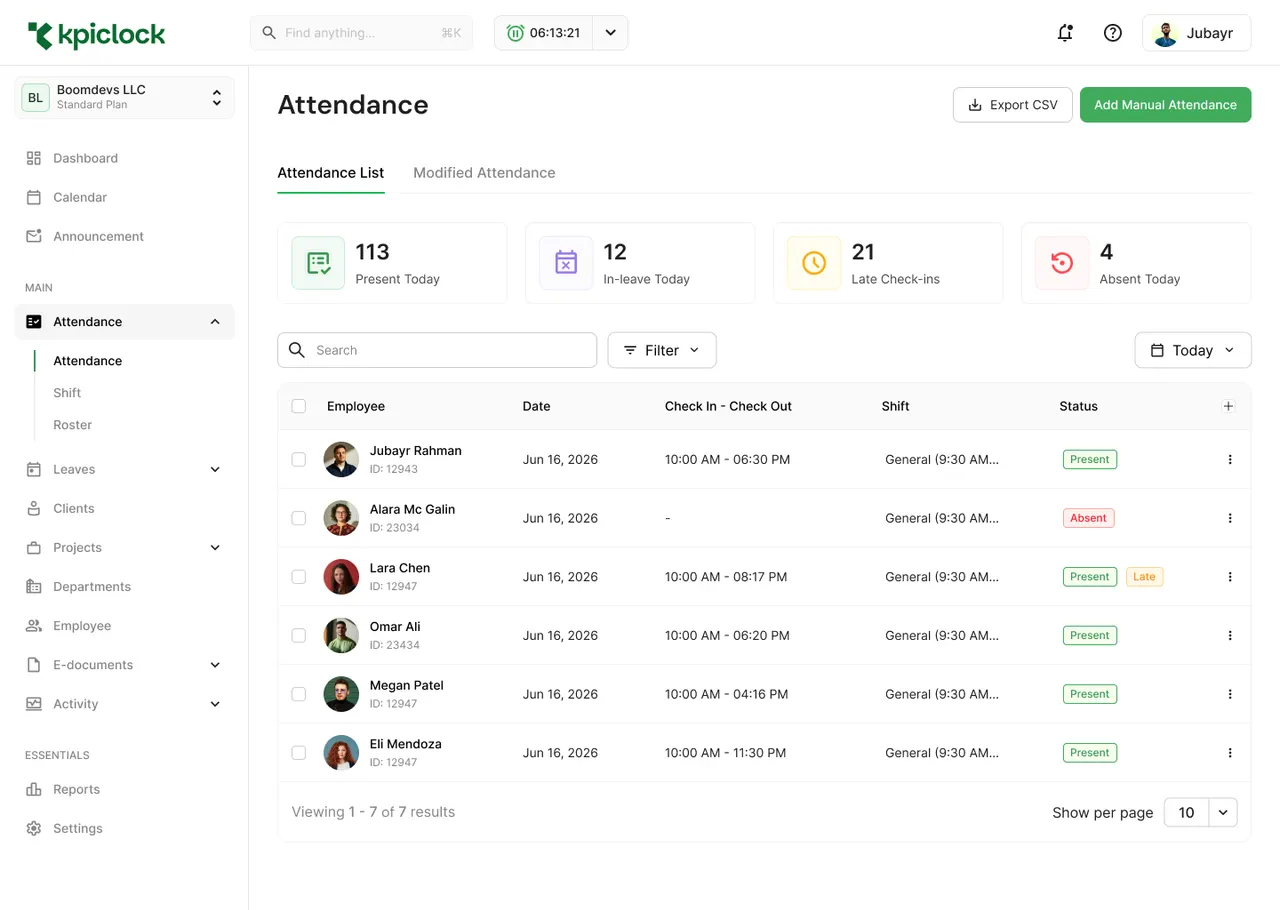
Task: Click Add Manual Attendance button
Action: click(x=1165, y=105)
